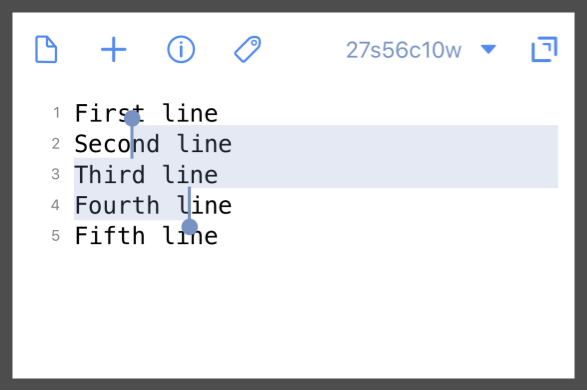Click line number 4
Image resolution: width=587 pixels, height=391 pixels.
point(55,205)
